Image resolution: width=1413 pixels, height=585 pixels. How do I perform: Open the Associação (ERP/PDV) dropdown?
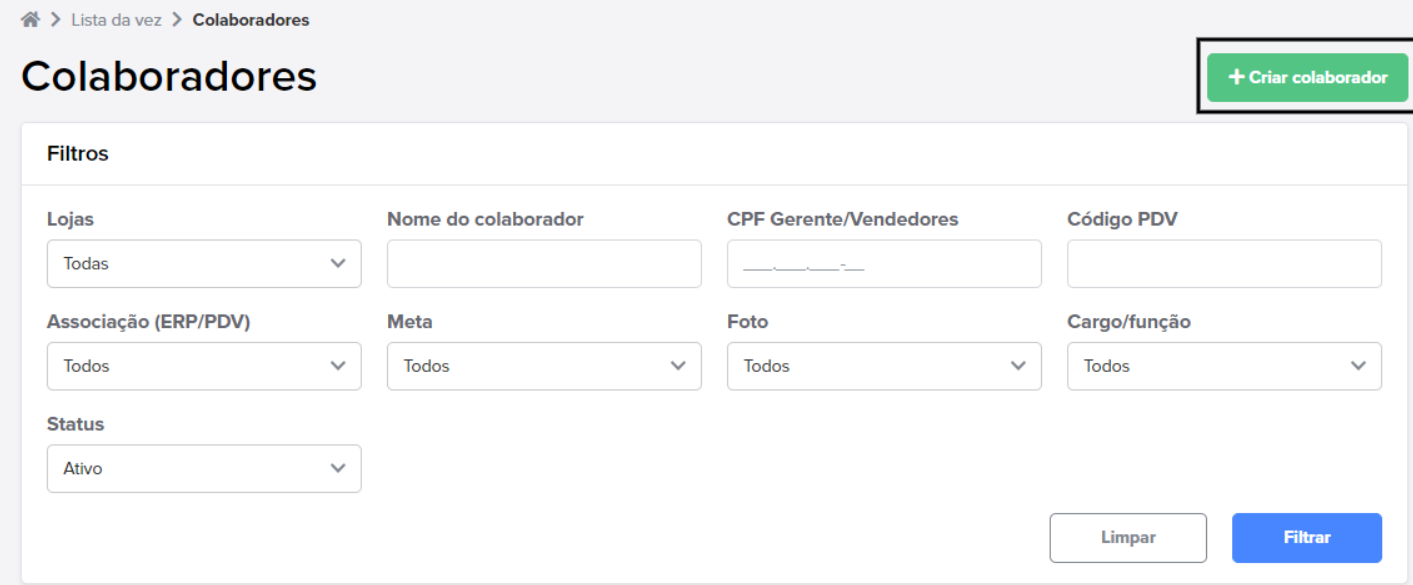(x=204, y=366)
